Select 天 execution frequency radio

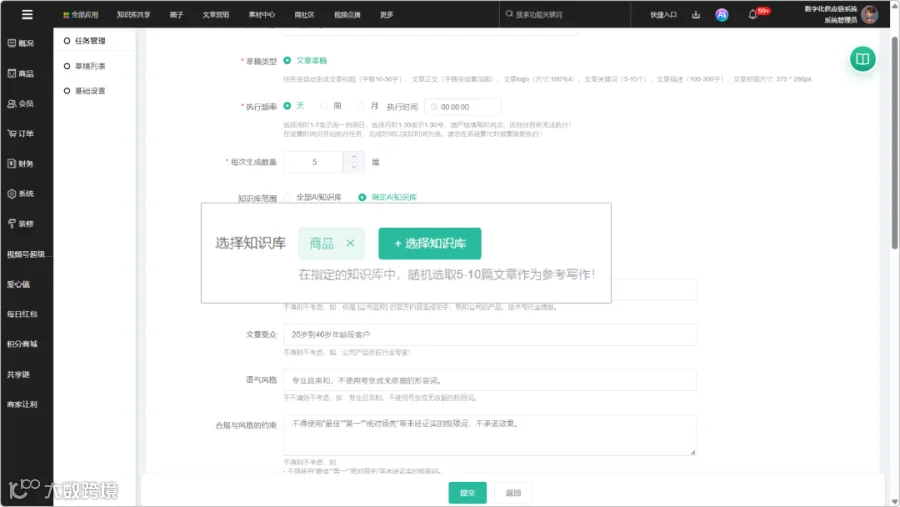[x=287, y=106]
